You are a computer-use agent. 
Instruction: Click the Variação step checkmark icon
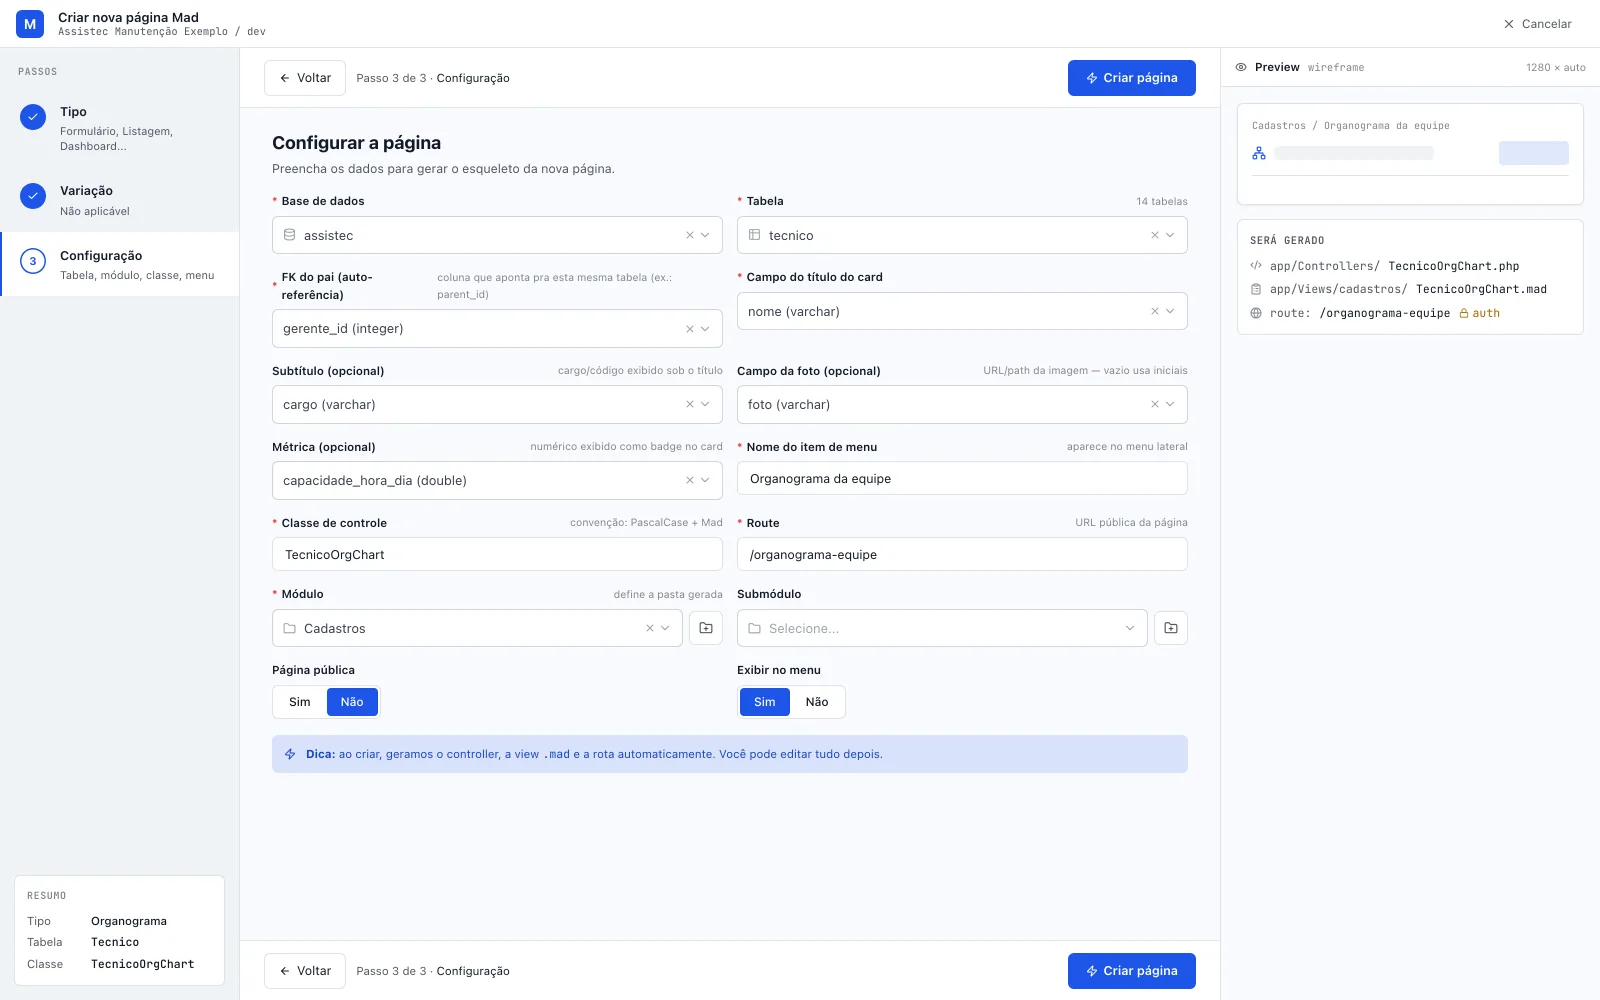[33, 196]
